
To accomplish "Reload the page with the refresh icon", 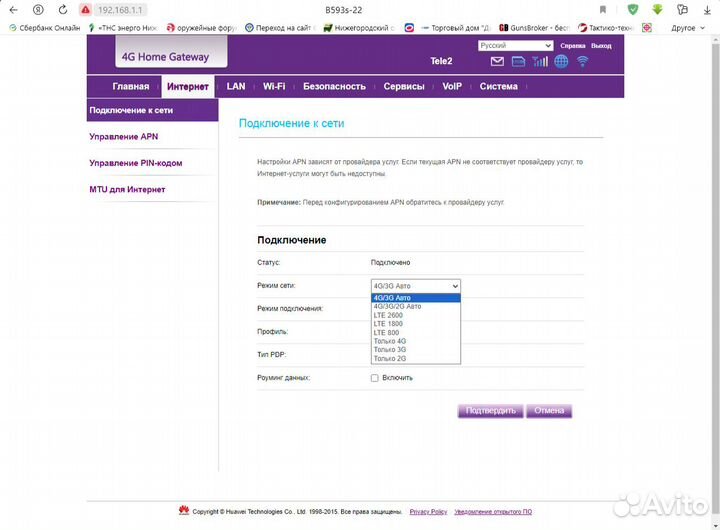I will pos(64,9).
